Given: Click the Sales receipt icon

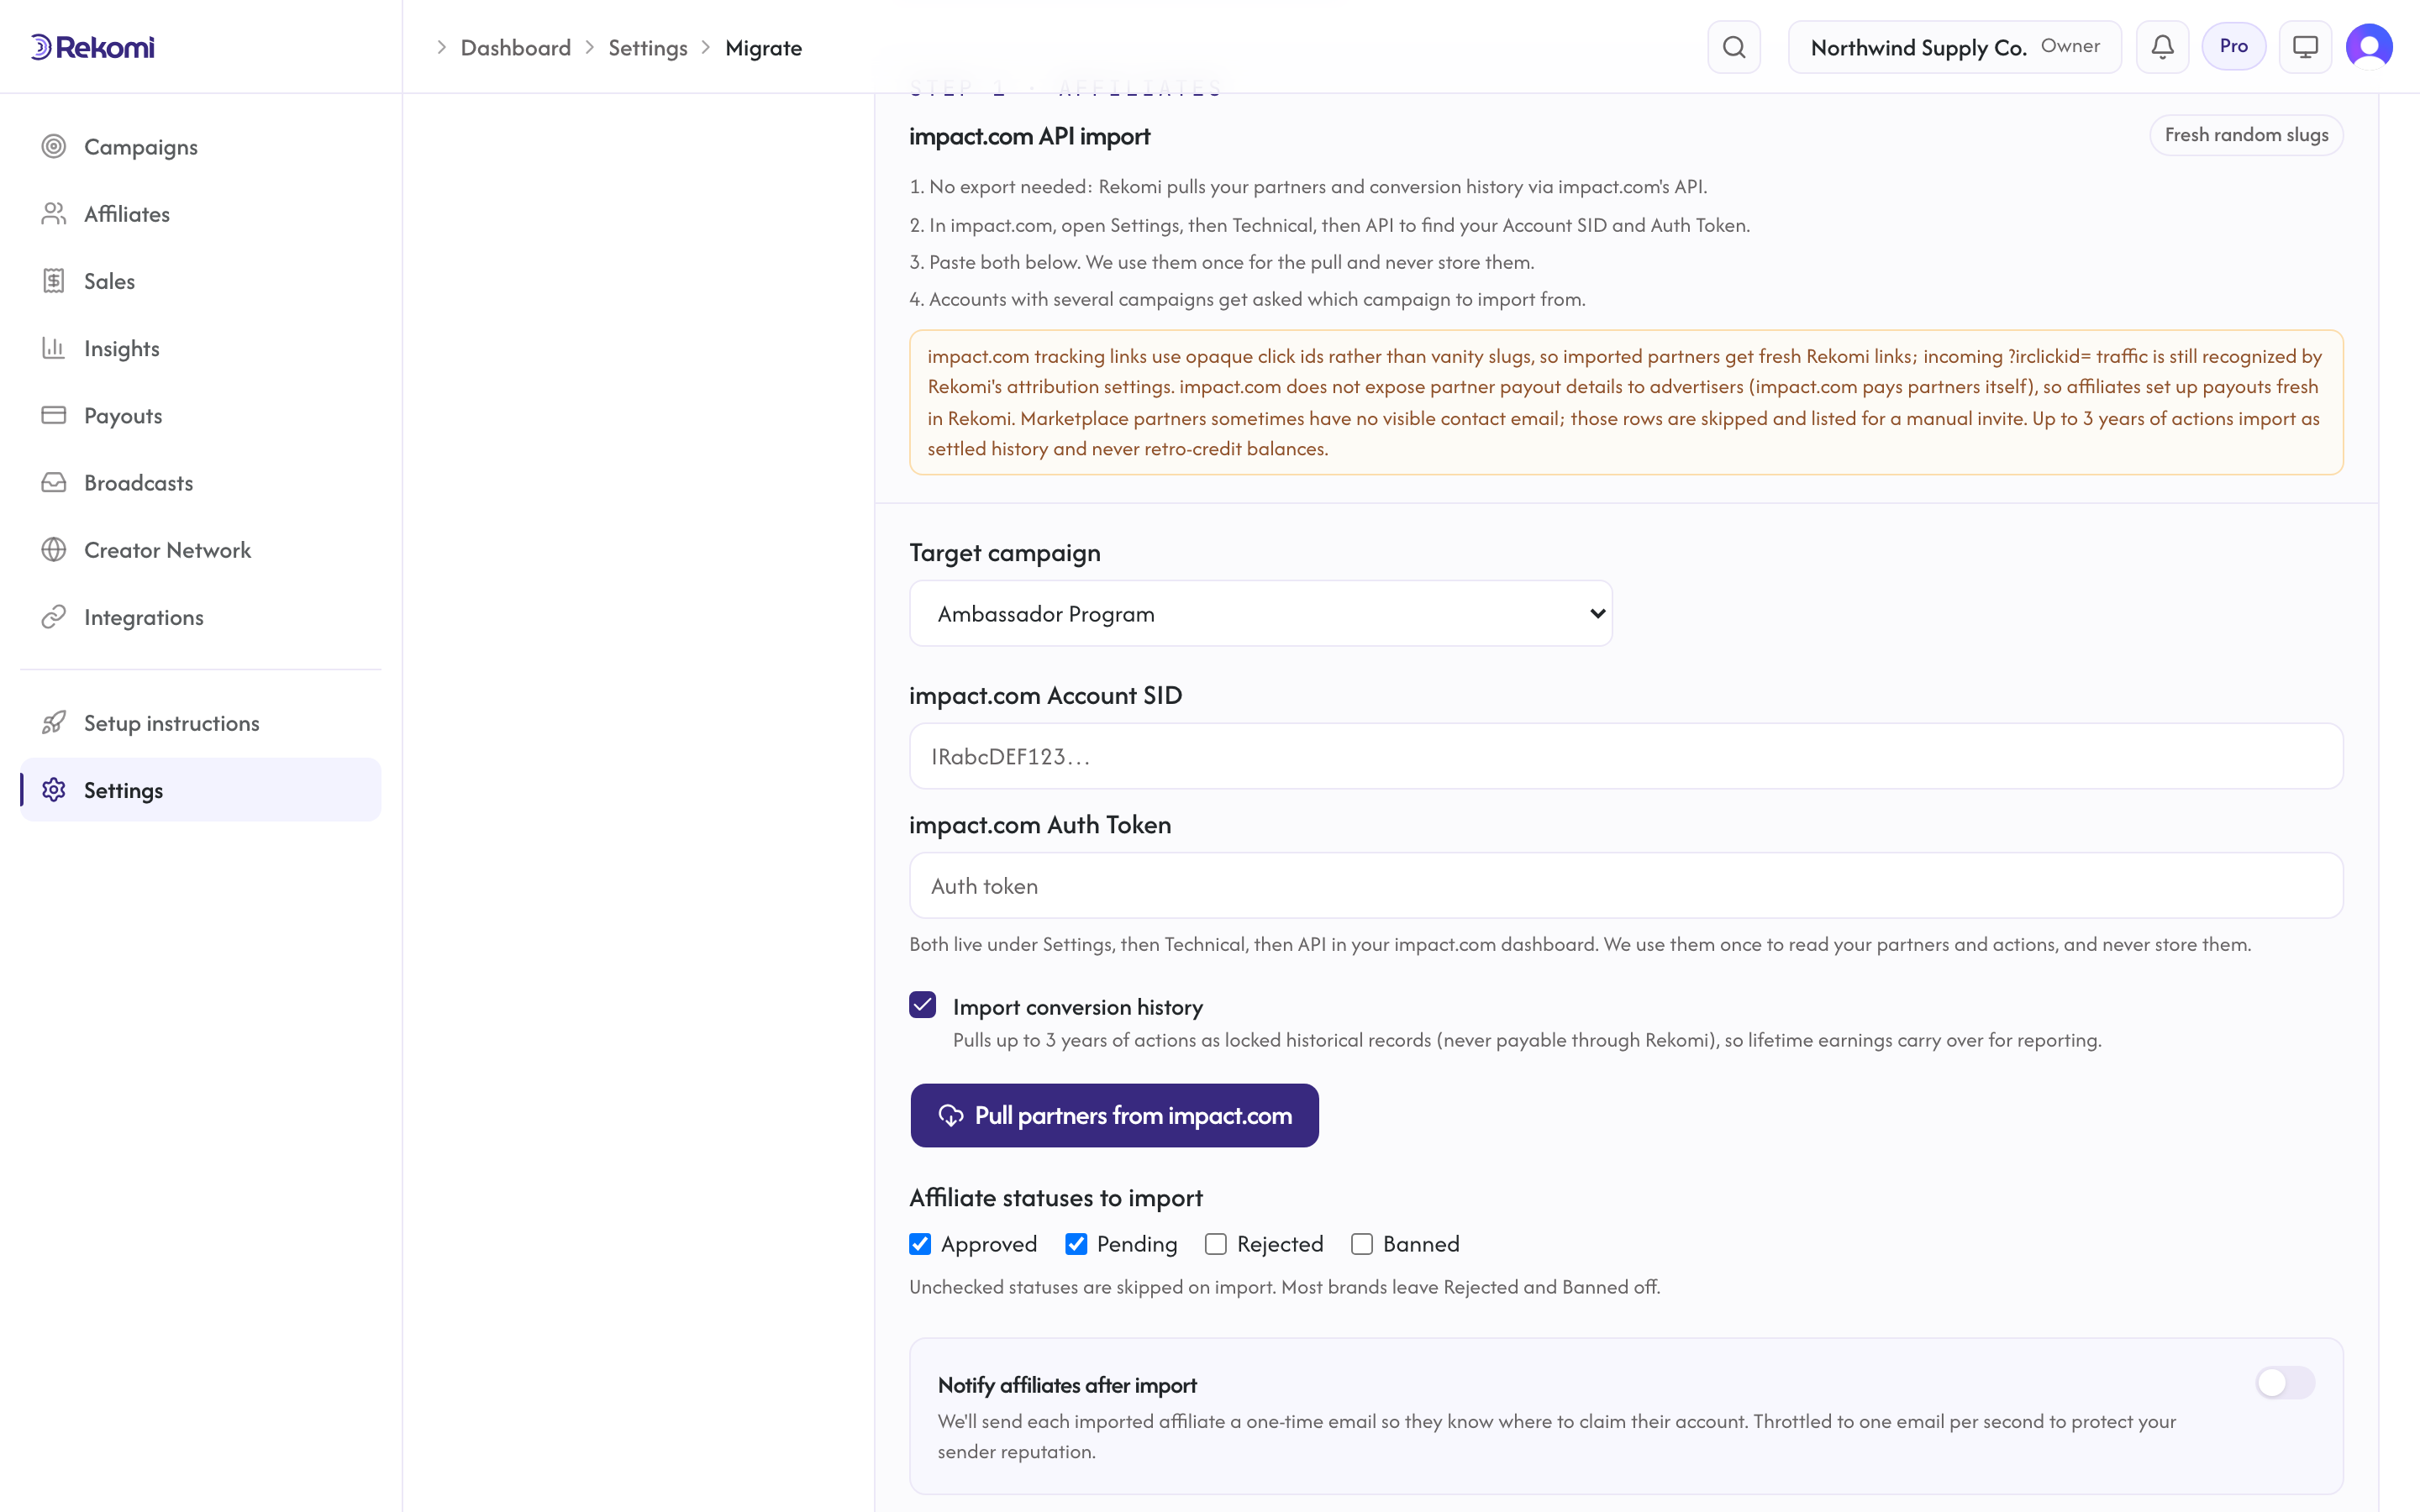Looking at the screenshot, I should click(54, 280).
